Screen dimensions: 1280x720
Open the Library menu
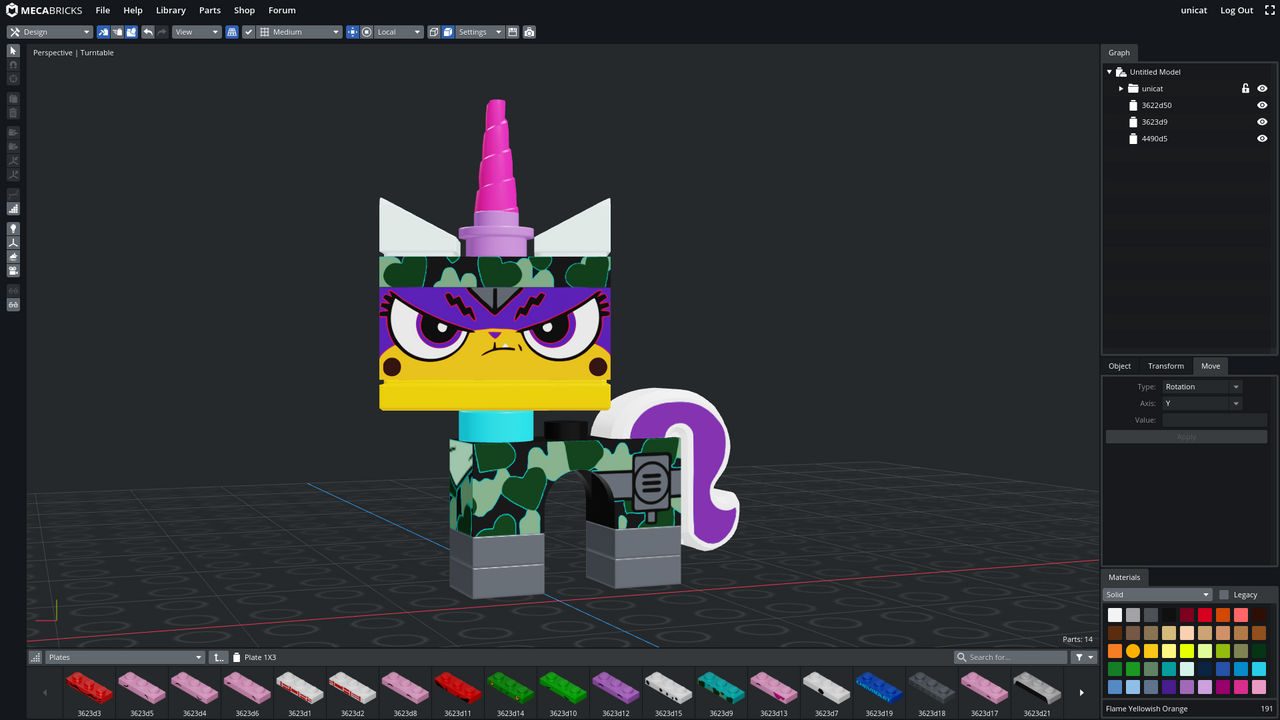171,10
